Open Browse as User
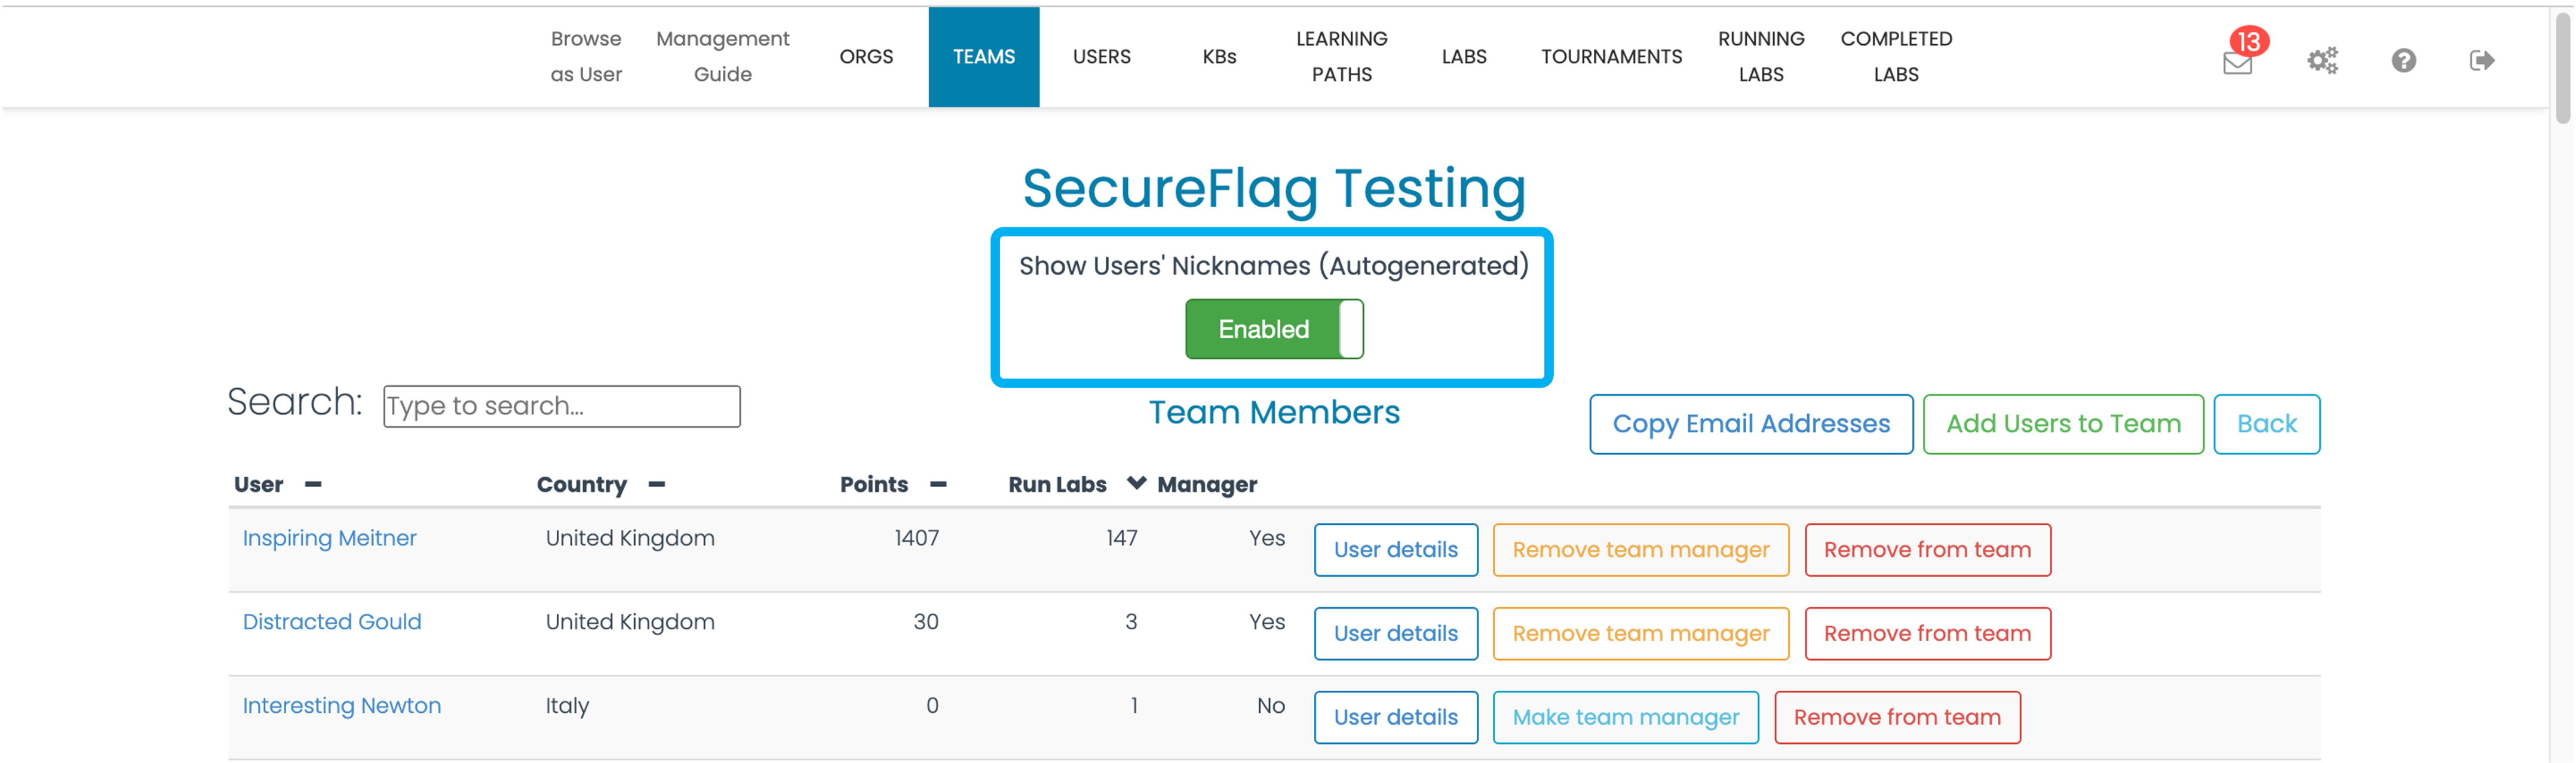2576x763 pixels. coord(586,57)
